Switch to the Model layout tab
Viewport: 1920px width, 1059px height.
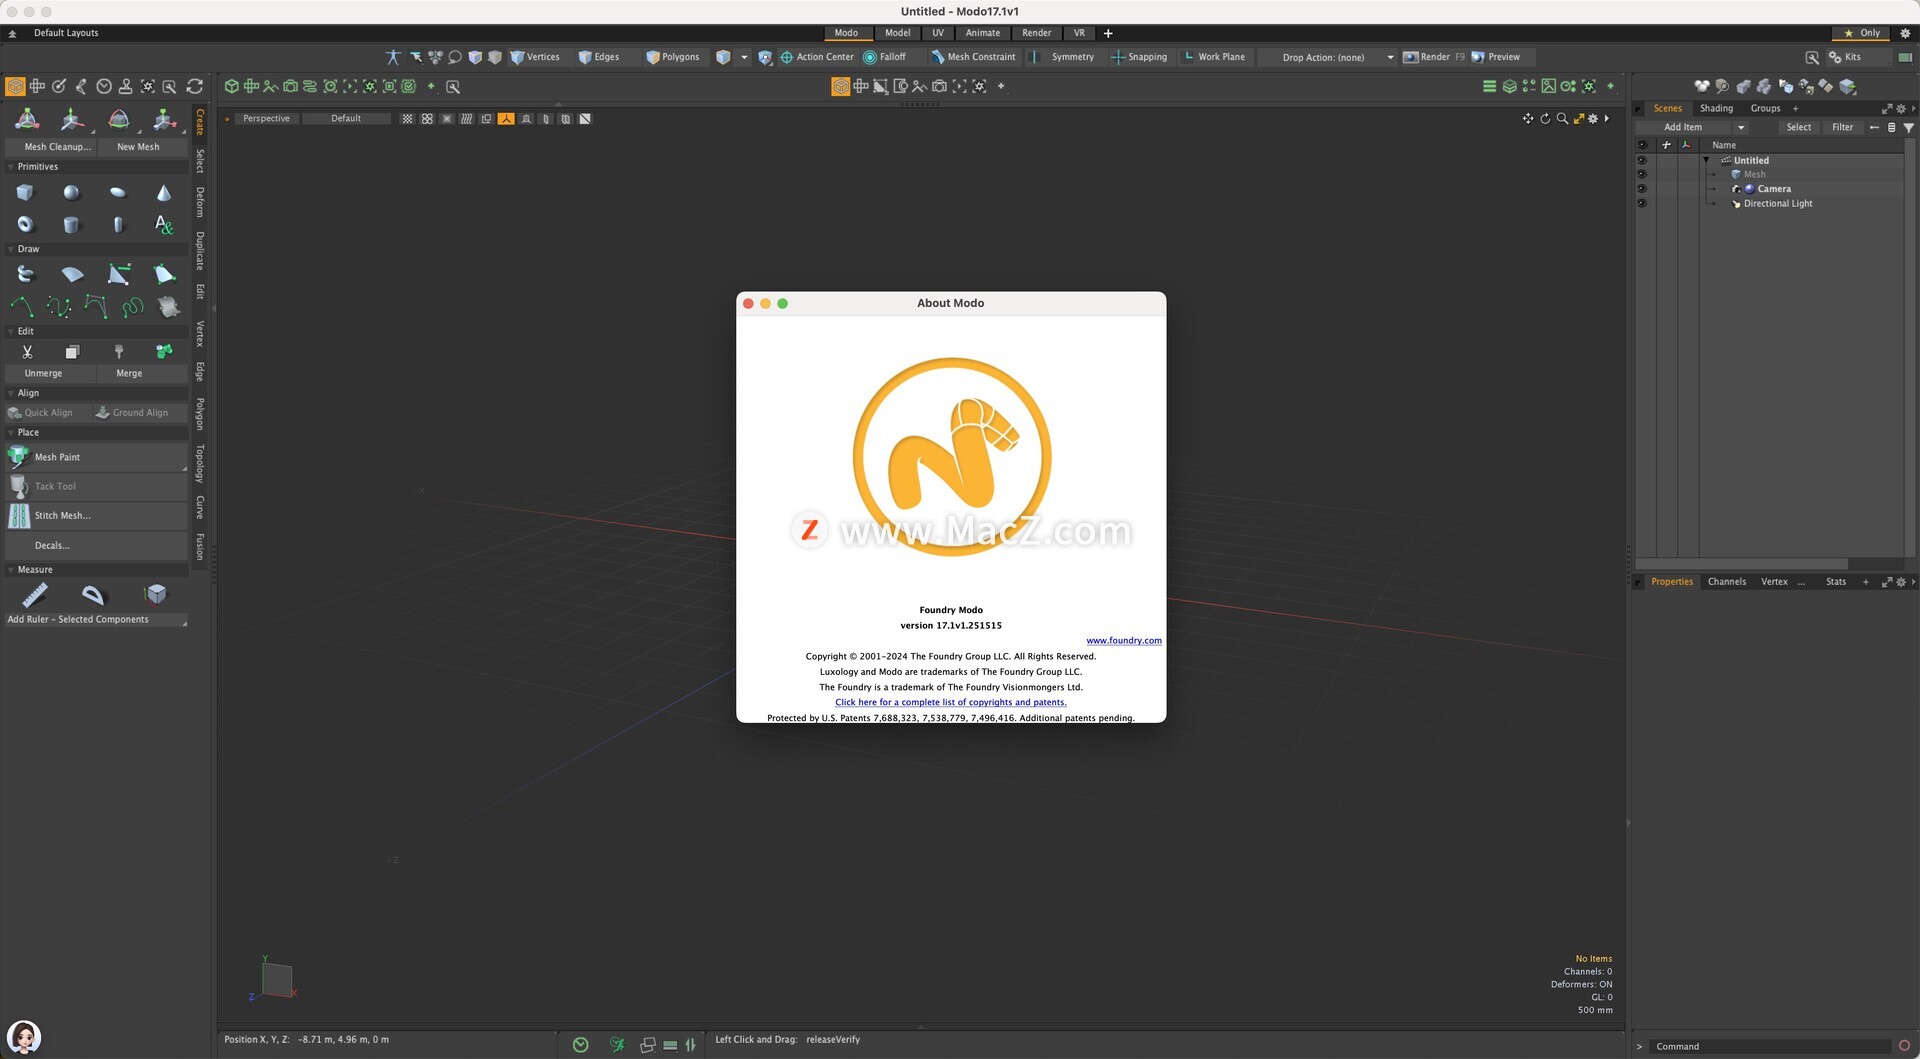pos(897,33)
